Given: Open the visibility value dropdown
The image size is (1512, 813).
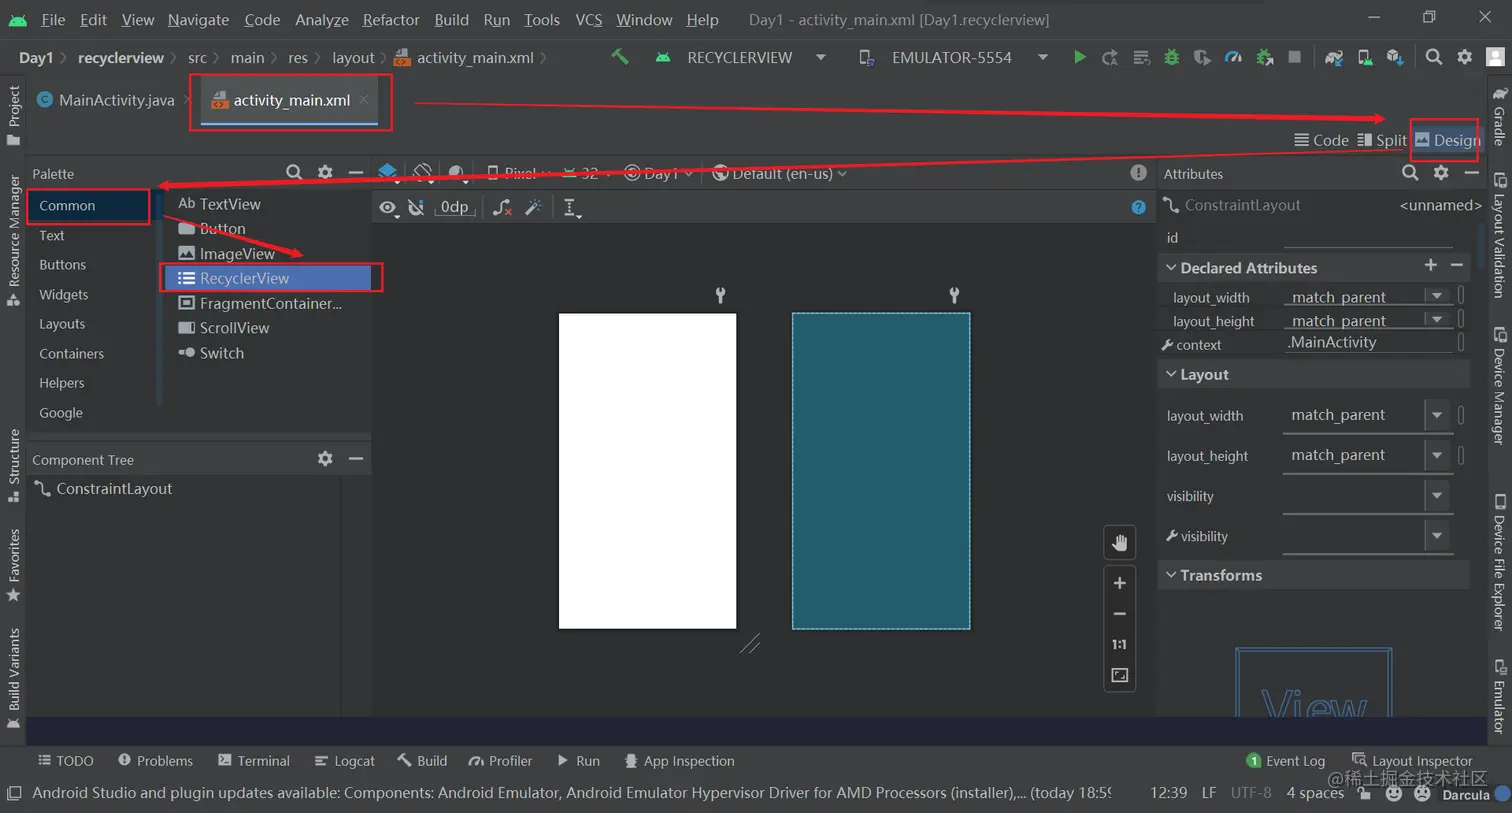Looking at the screenshot, I should point(1437,496).
